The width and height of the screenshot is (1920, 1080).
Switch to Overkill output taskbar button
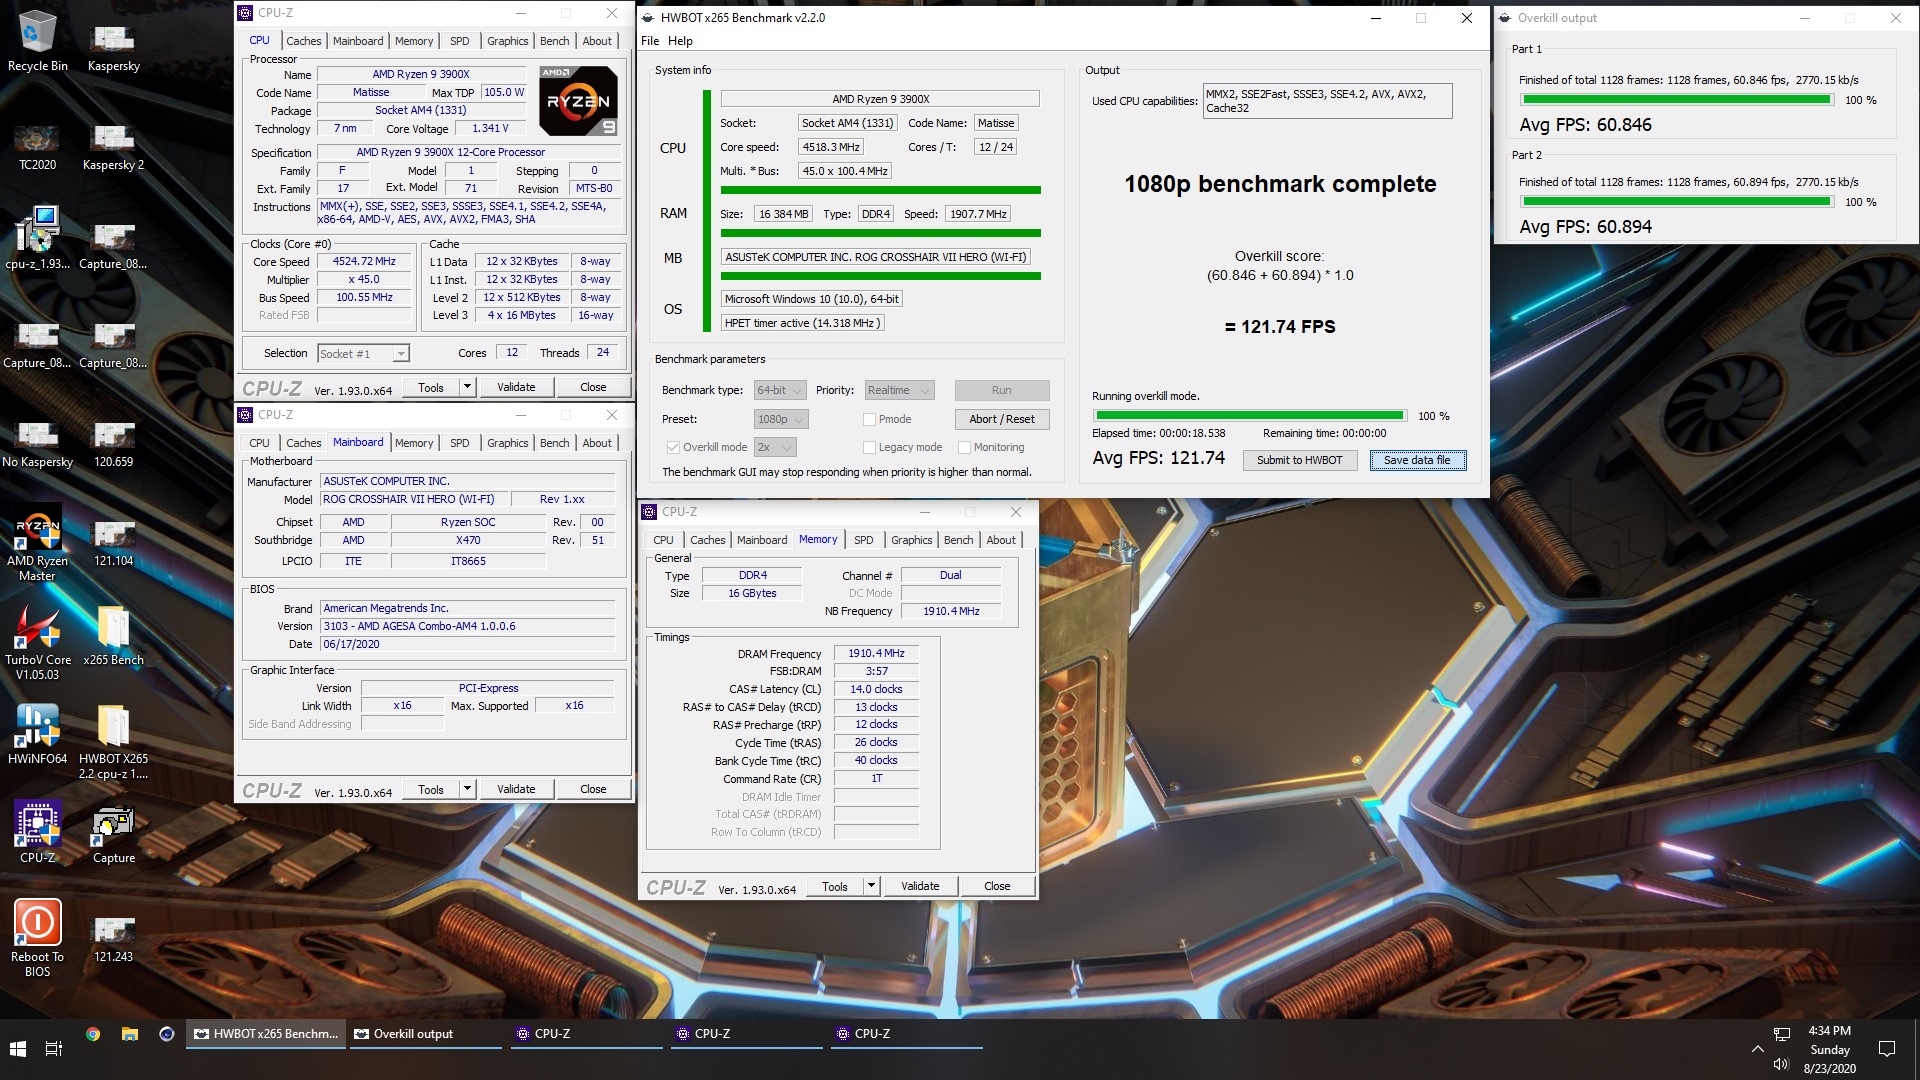[425, 1034]
